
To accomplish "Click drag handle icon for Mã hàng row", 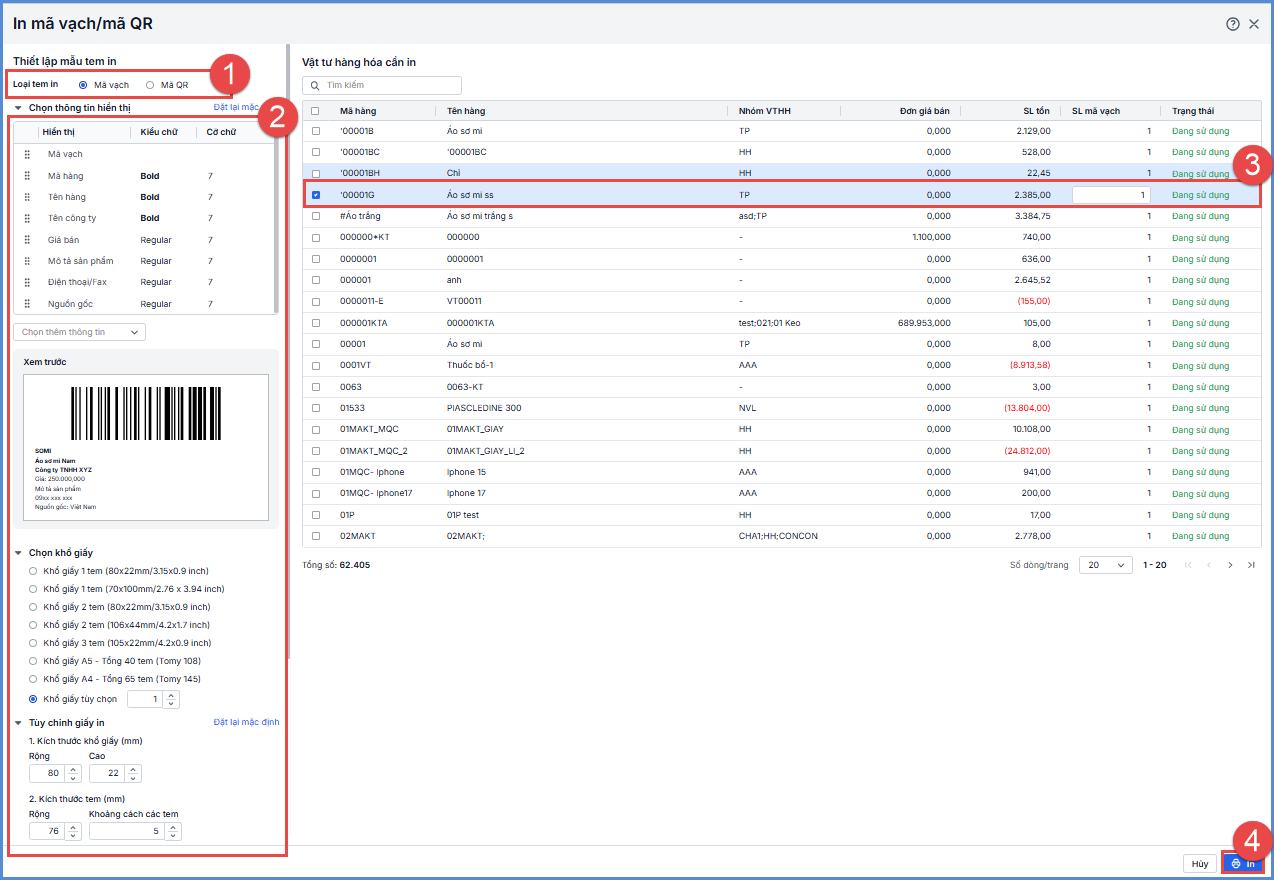I will coord(28,176).
